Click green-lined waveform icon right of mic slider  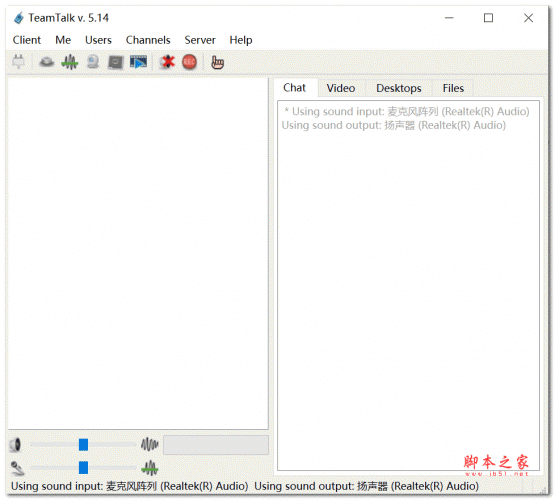(150, 468)
